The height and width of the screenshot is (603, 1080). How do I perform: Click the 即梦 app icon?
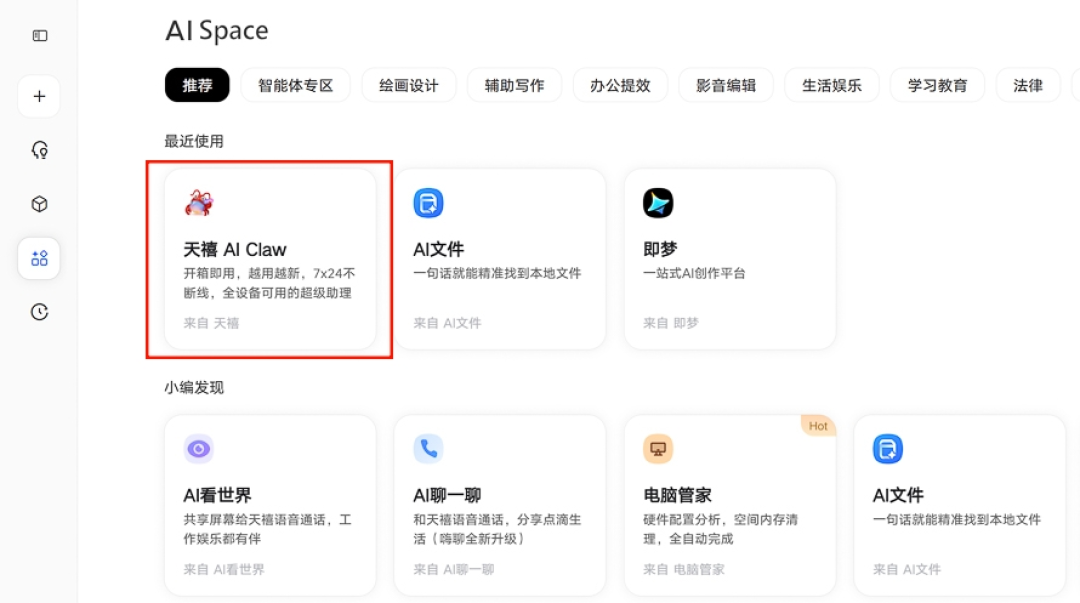click(x=658, y=203)
